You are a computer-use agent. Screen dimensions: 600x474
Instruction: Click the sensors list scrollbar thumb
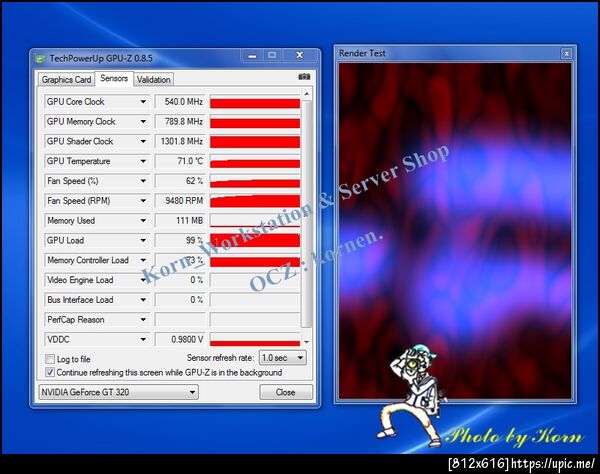point(306,214)
